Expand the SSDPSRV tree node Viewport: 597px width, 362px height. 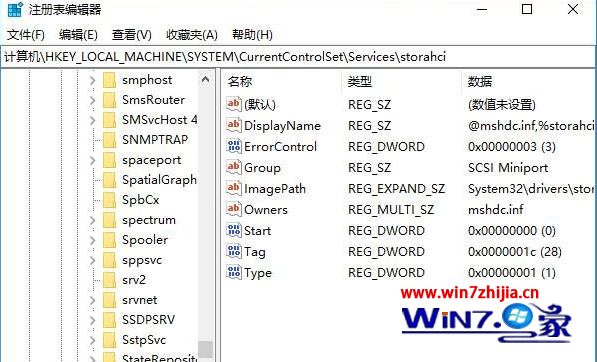93,320
